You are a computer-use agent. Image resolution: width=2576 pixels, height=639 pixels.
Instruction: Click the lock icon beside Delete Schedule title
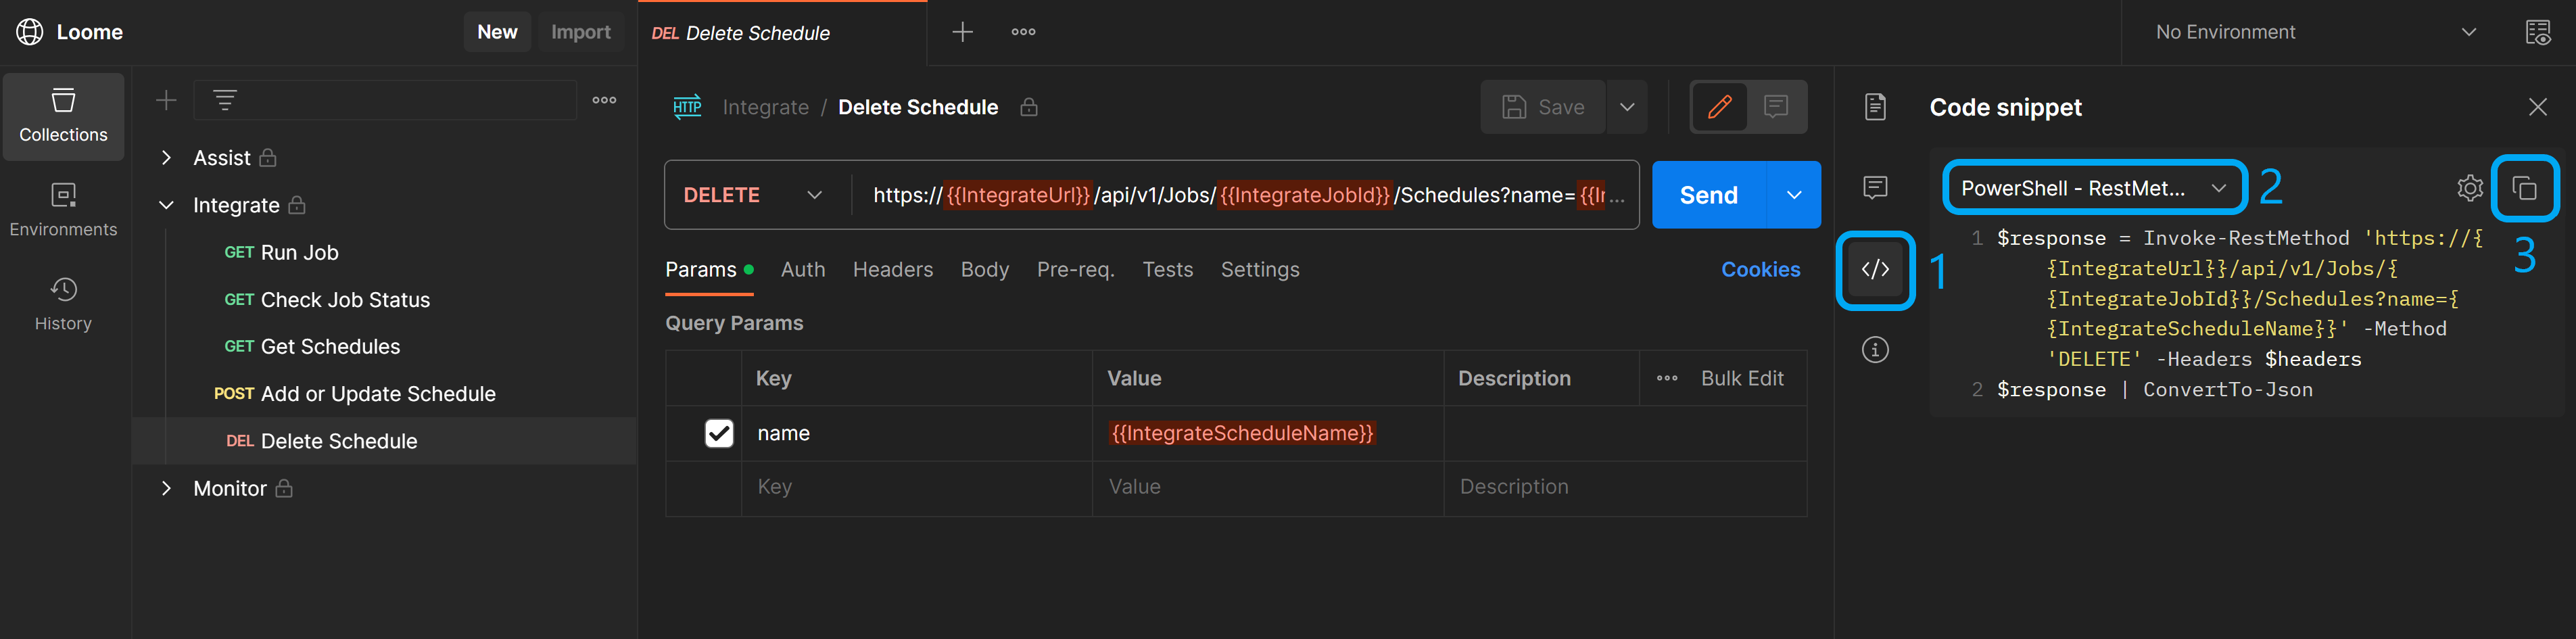click(1029, 107)
